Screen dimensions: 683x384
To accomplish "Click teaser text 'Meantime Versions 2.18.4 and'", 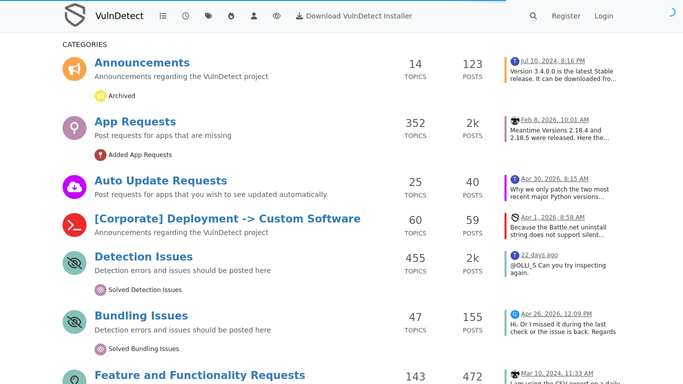I will coord(555,130).
